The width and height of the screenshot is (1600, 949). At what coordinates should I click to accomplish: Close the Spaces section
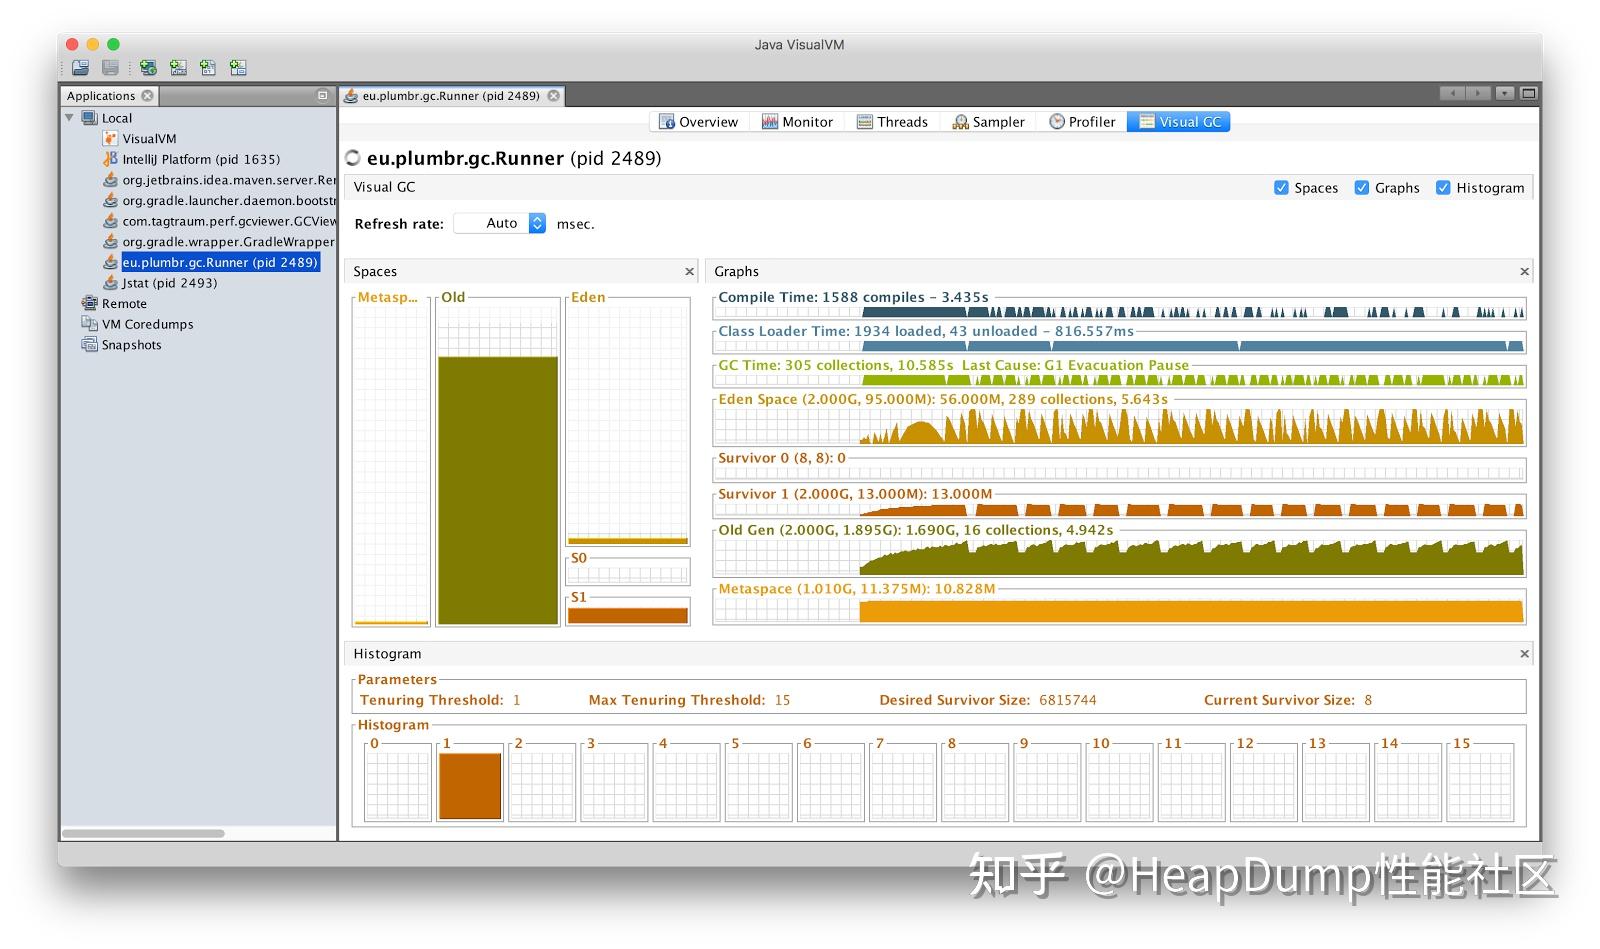(689, 272)
